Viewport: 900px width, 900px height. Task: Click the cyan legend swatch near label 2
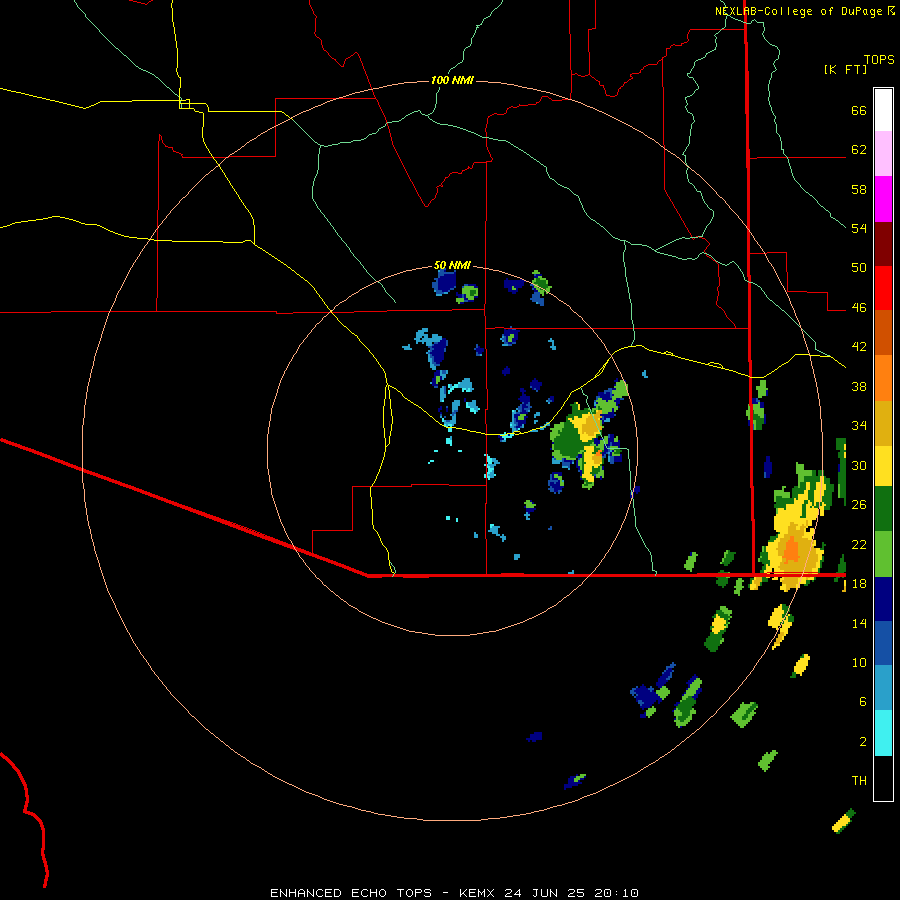pyautogui.click(x=883, y=733)
